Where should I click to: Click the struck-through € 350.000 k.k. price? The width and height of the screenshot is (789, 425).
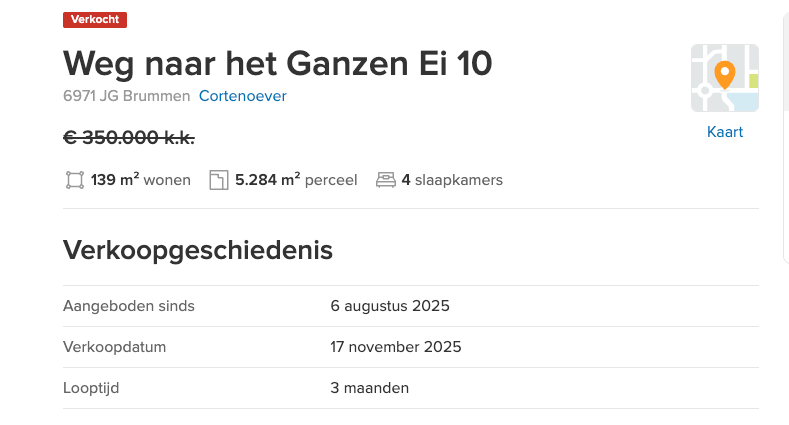pos(129,138)
